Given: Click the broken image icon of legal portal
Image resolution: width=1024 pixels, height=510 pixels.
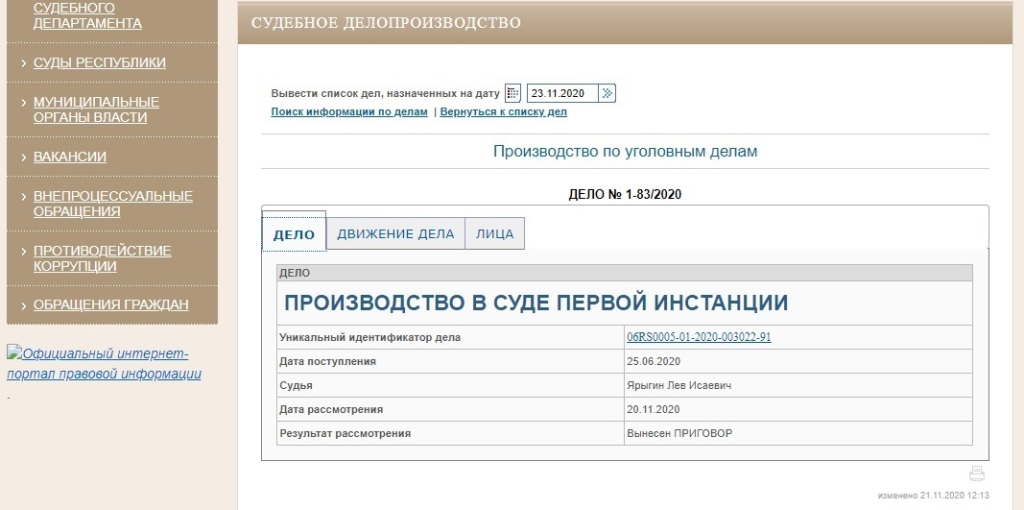Looking at the screenshot, I should [x=14, y=353].
